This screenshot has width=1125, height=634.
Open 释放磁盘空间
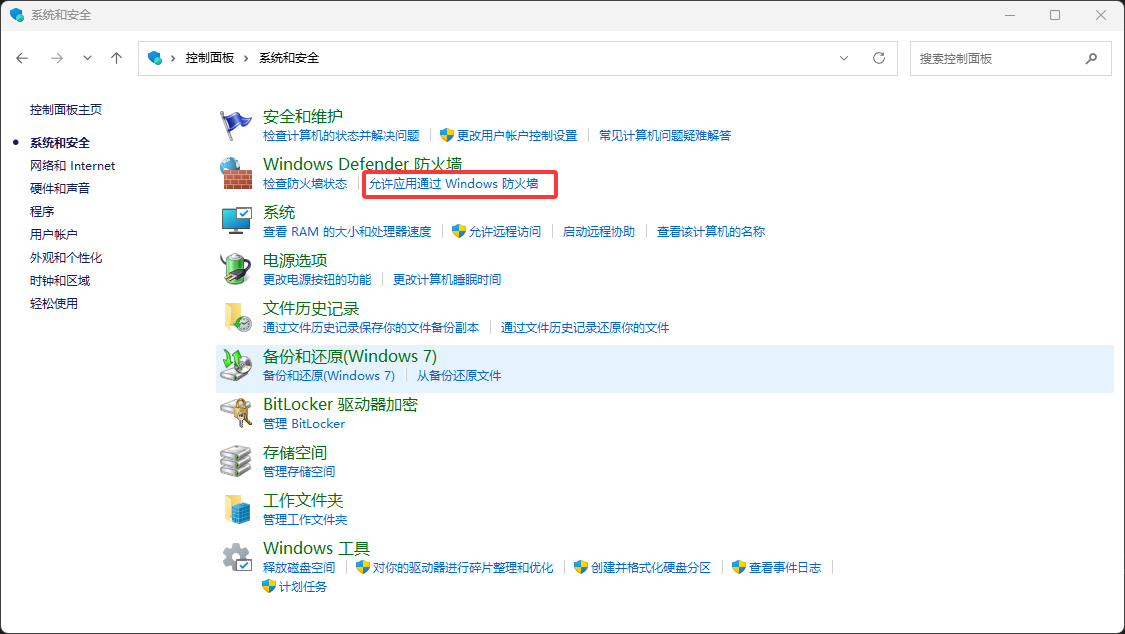[299, 568]
